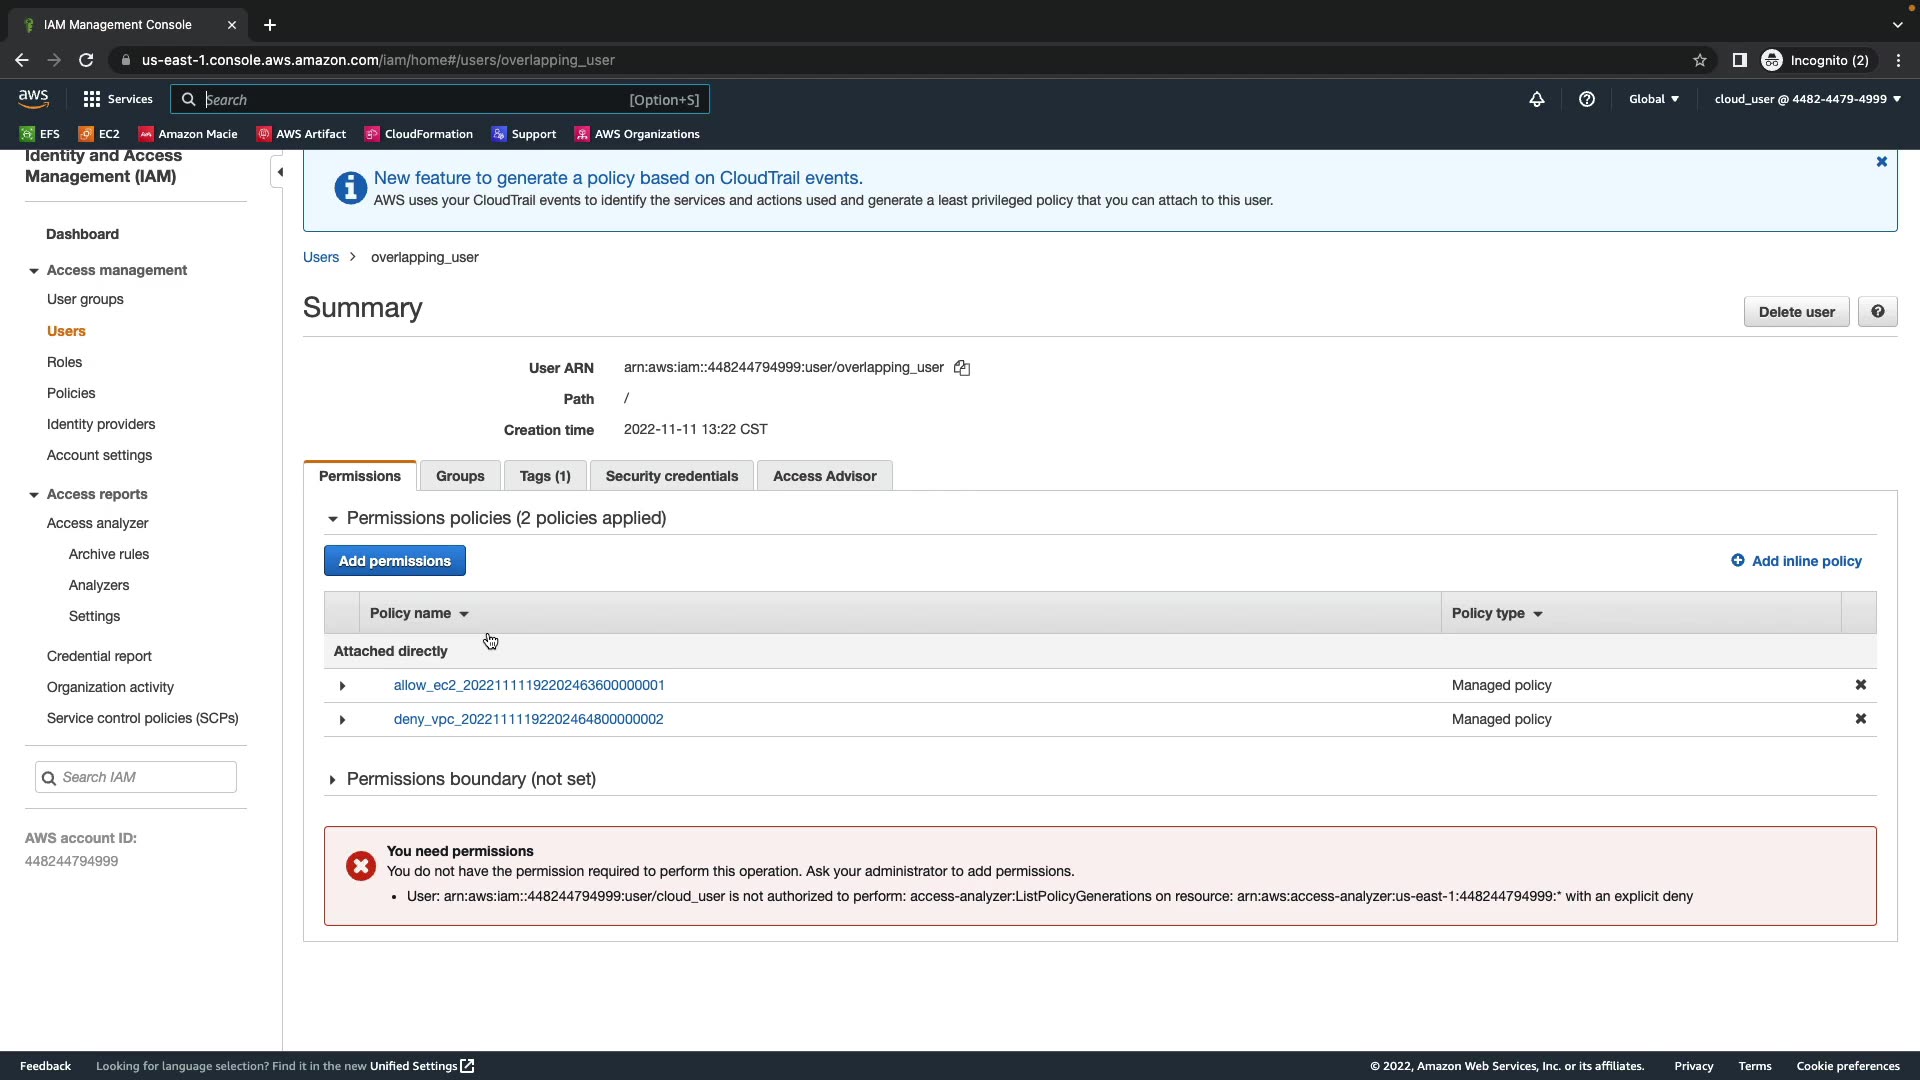
Task: Dismiss the CloudTrail info banner
Action: click(x=1882, y=162)
